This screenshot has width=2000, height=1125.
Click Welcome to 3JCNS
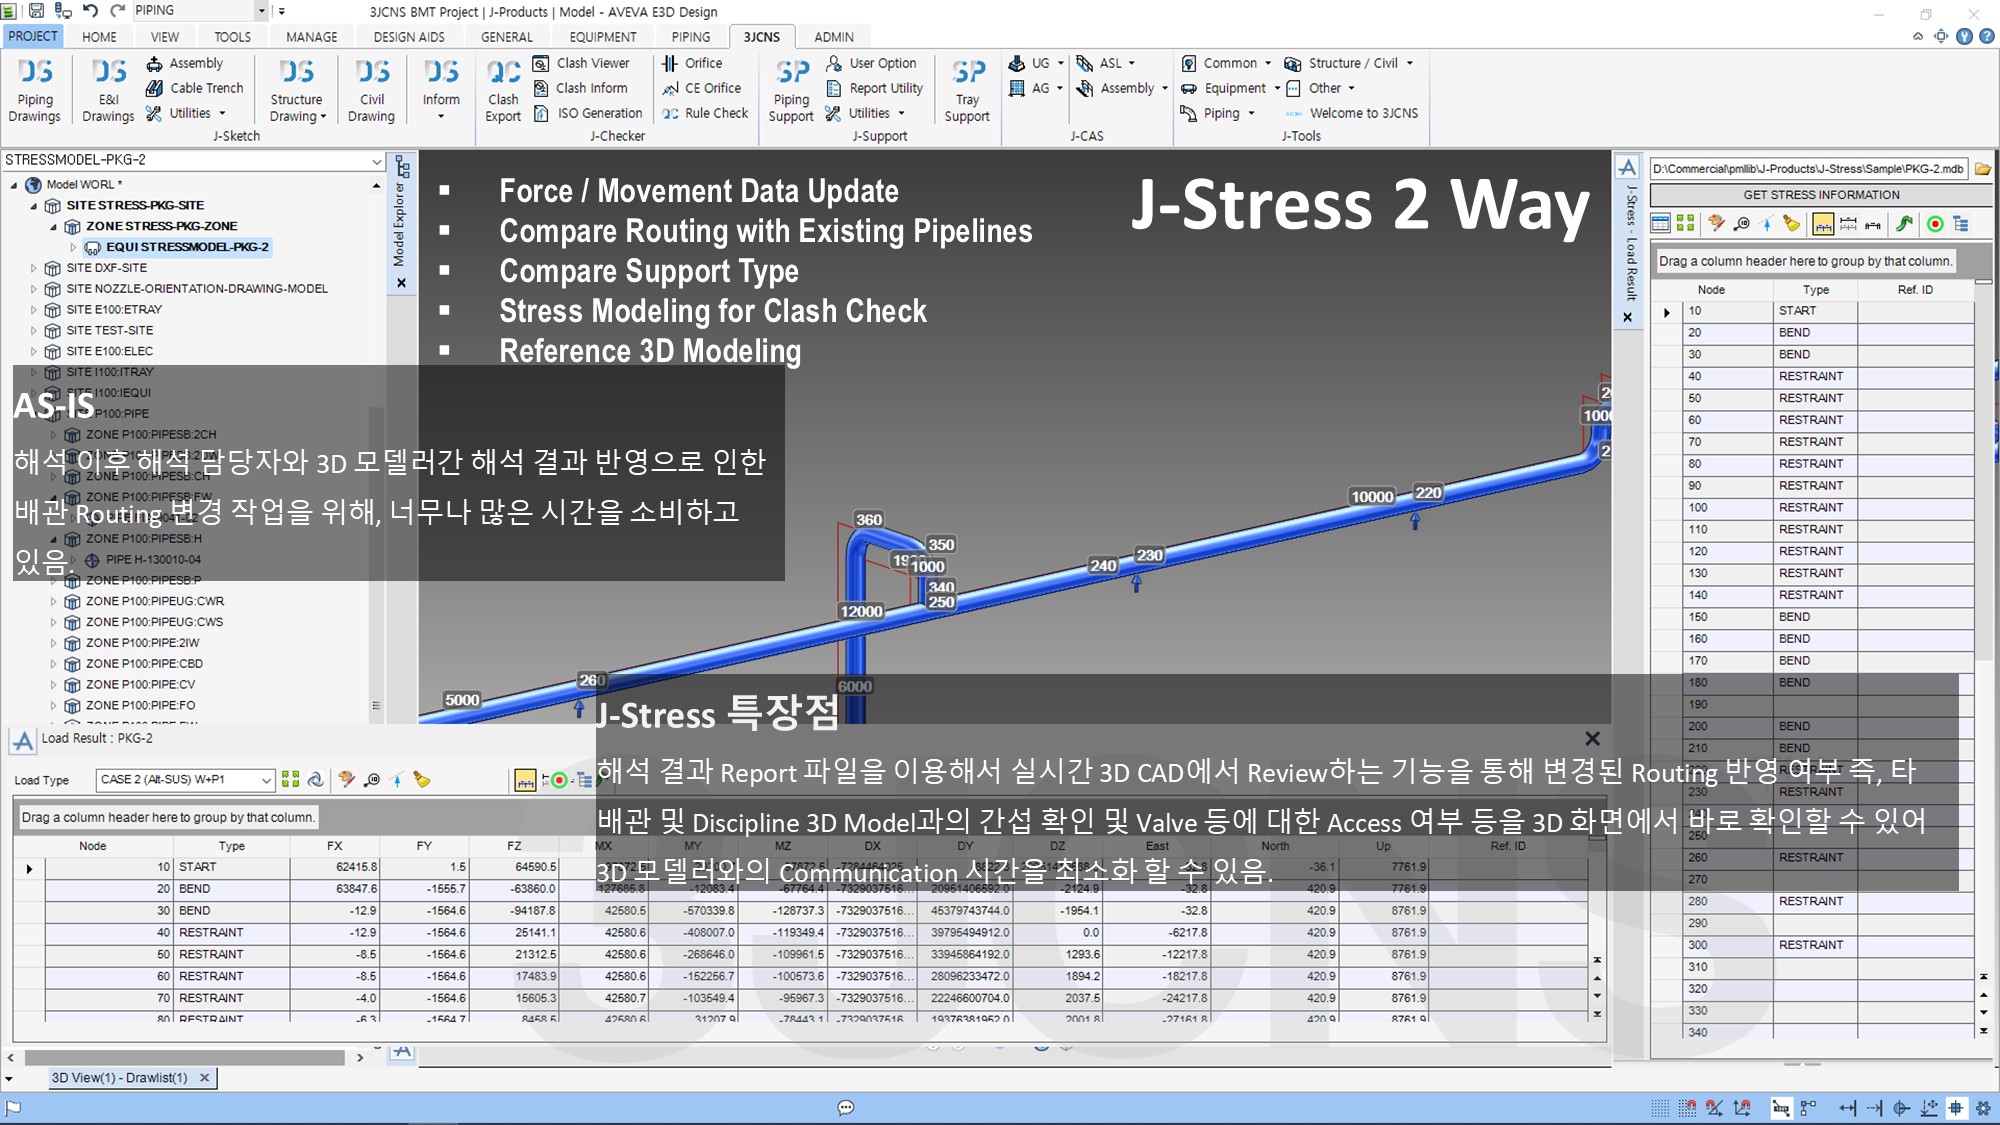click(x=1352, y=113)
